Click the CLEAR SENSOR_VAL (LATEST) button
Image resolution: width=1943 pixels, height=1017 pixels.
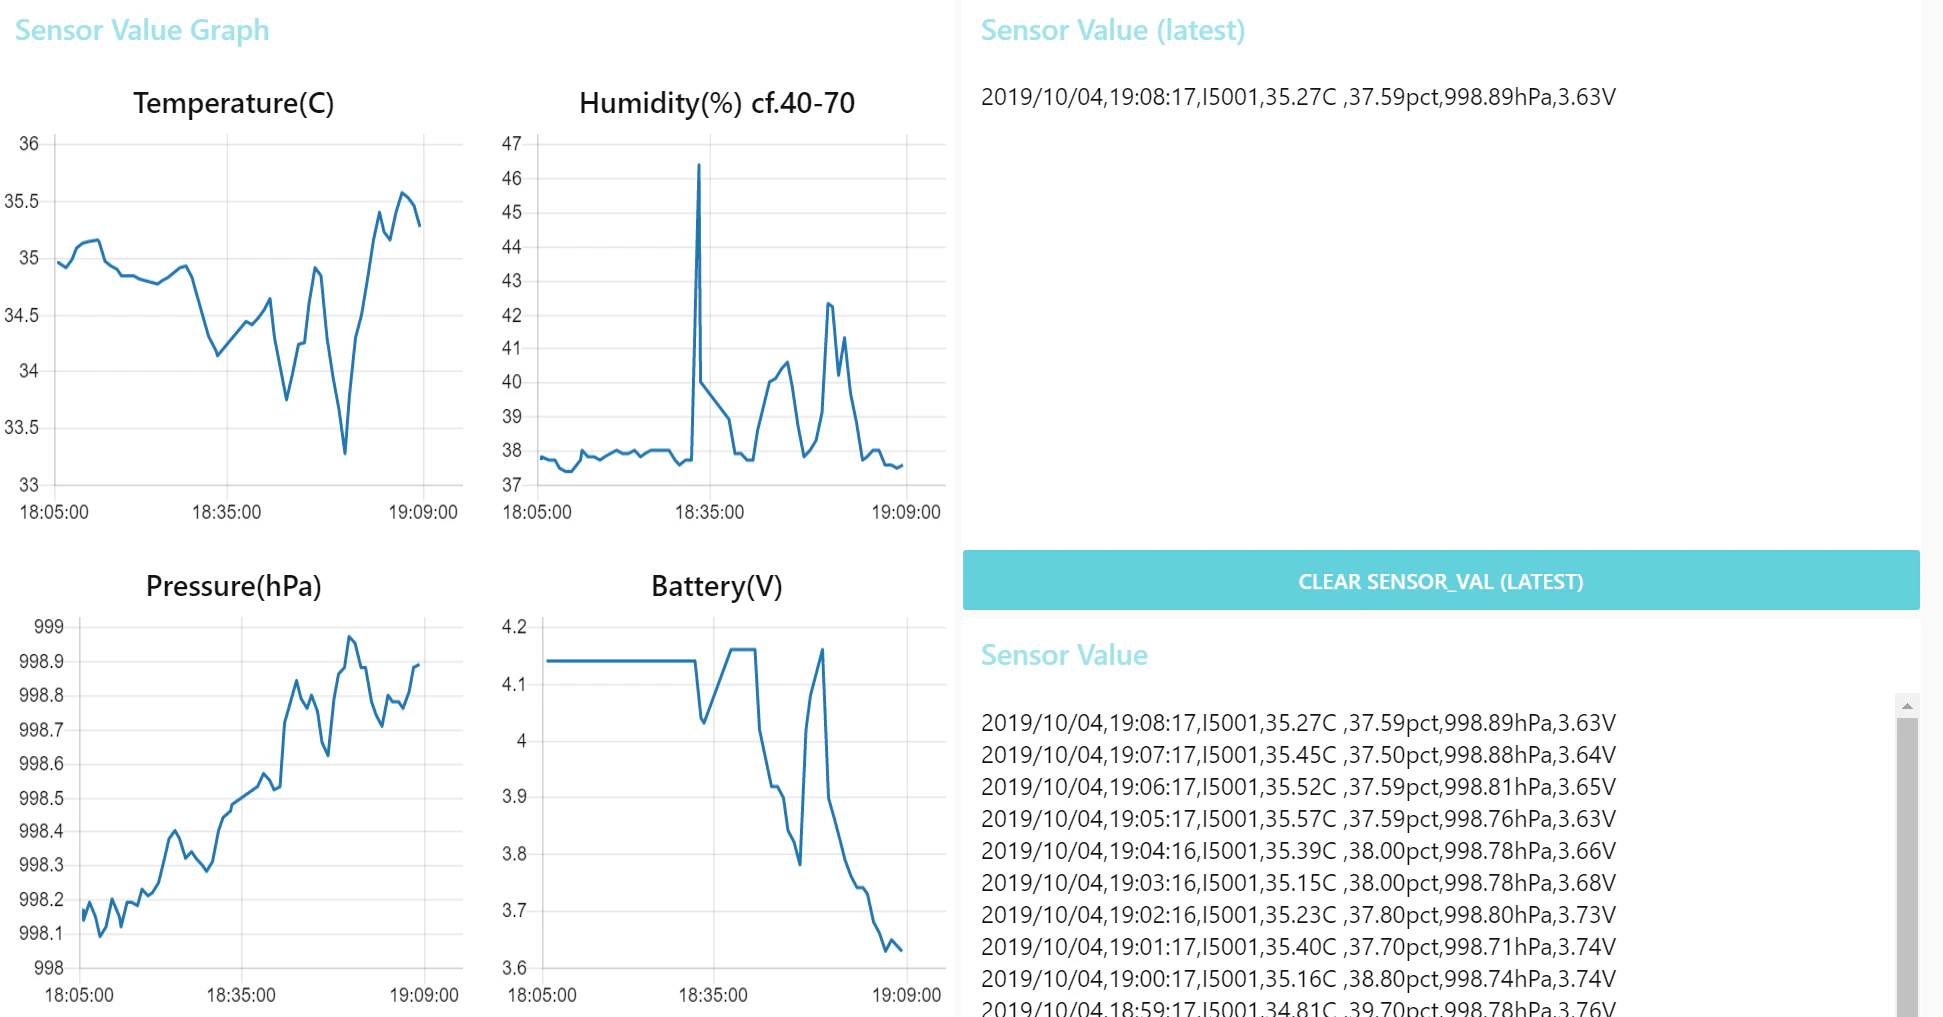tap(1440, 580)
